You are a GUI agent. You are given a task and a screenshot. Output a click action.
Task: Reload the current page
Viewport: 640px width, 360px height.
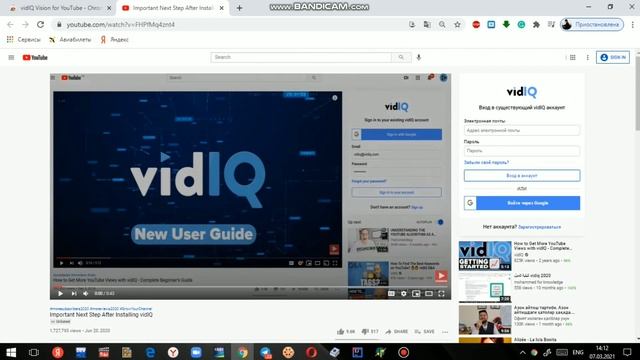[x=40, y=24]
